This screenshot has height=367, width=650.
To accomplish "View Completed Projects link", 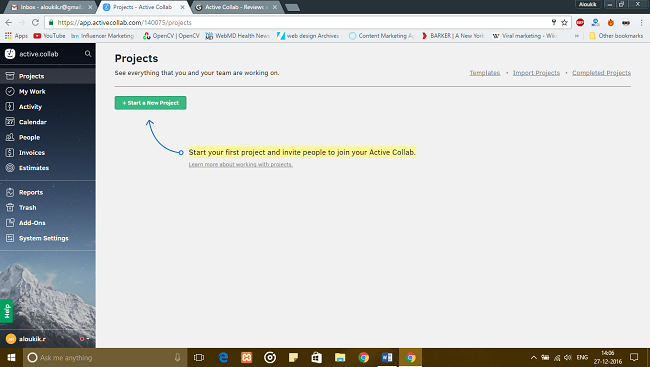I will [601, 73].
